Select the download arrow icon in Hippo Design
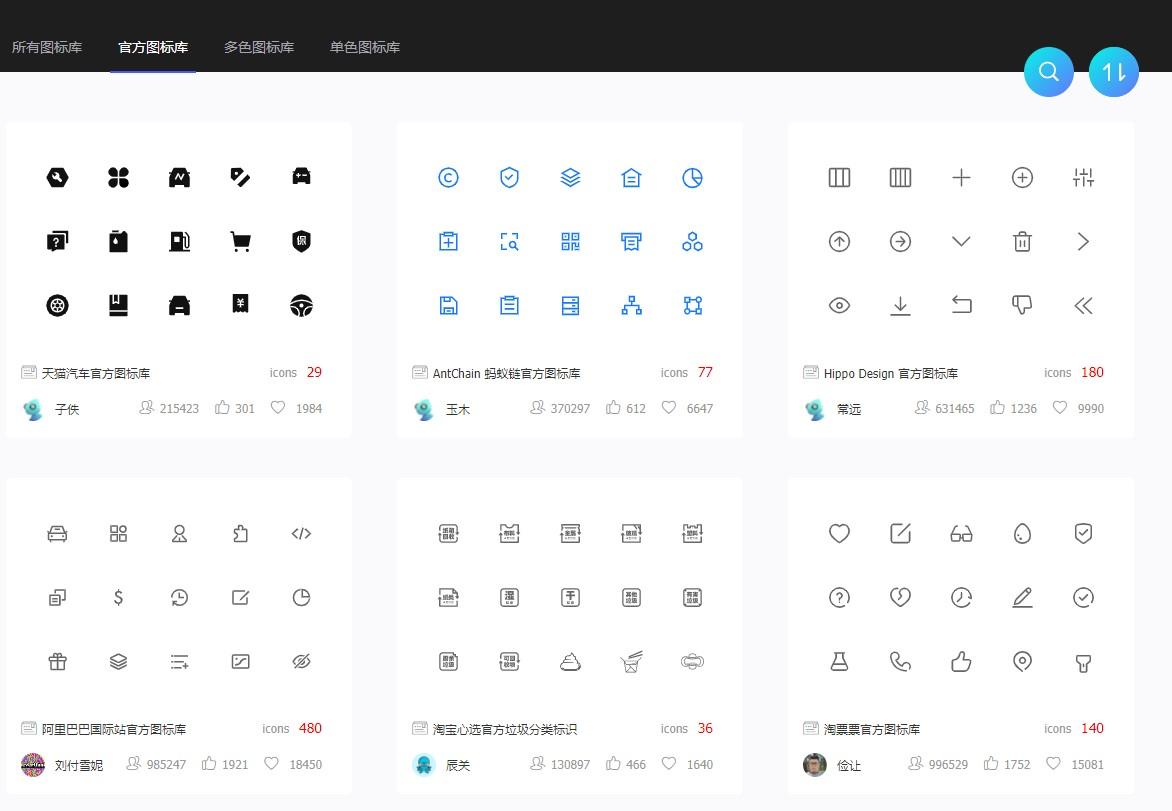The width and height of the screenshot is (1172, 811). 901,306
